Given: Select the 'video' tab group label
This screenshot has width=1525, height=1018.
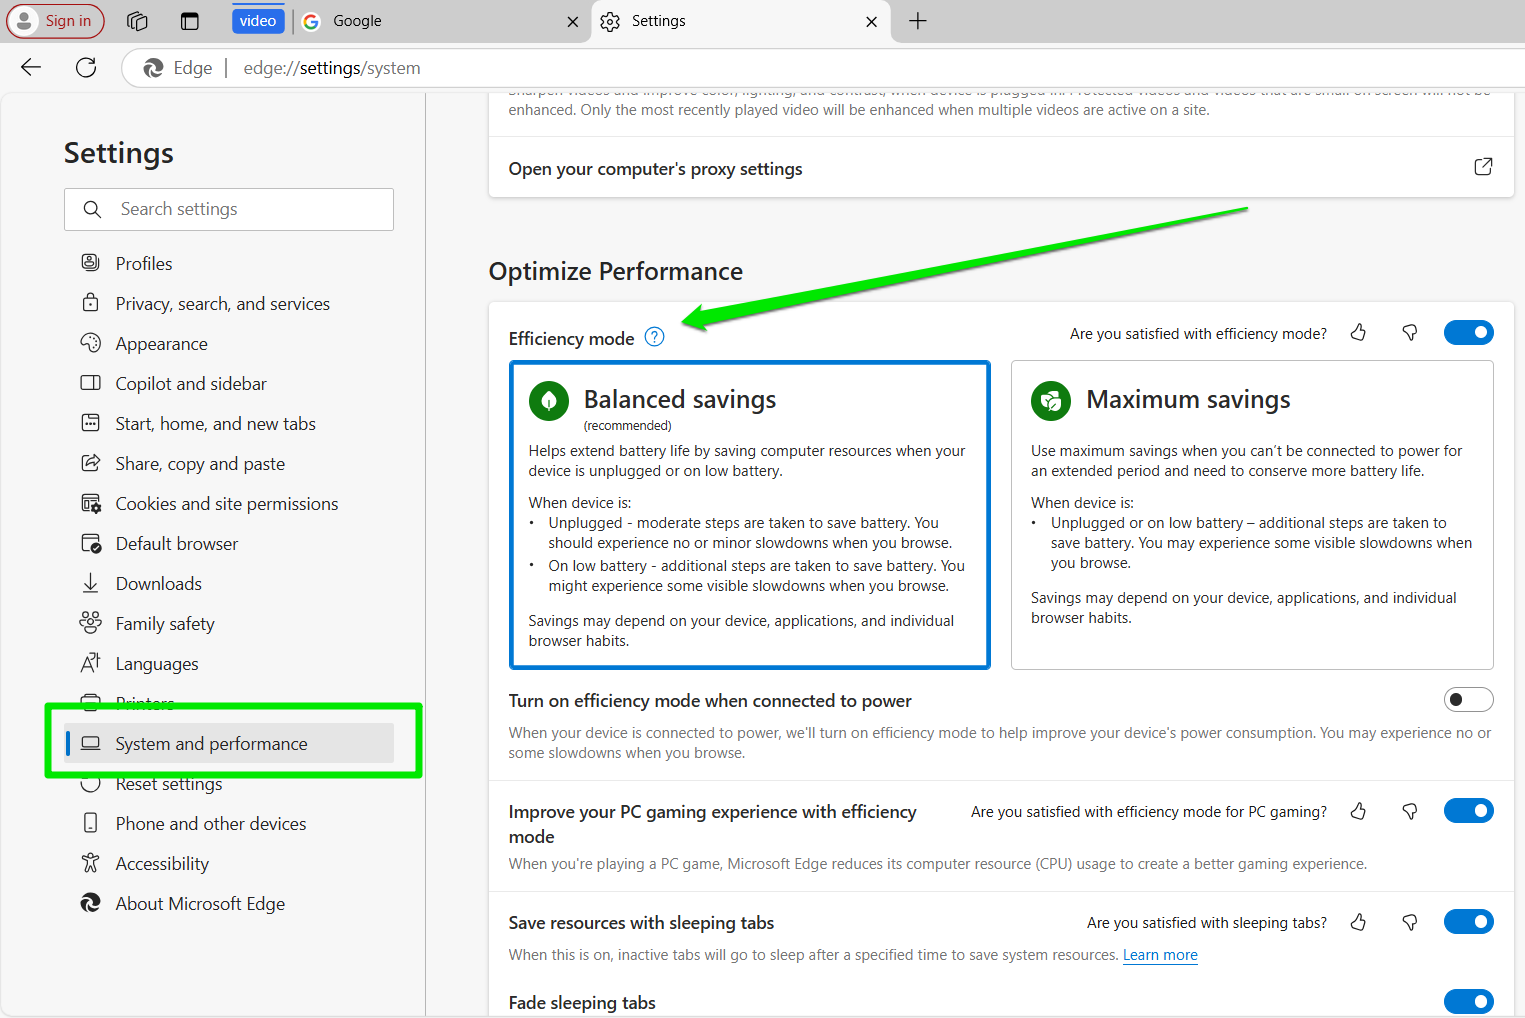Looking at the screenshot, I should pos(258,21).
